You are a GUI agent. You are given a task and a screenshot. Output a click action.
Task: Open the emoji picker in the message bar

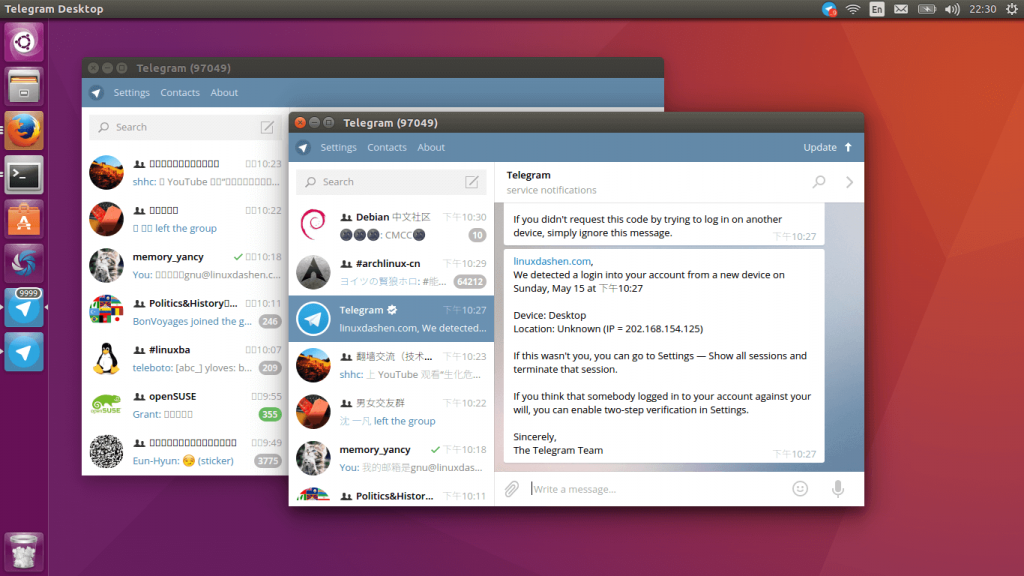tap(799, 488)
